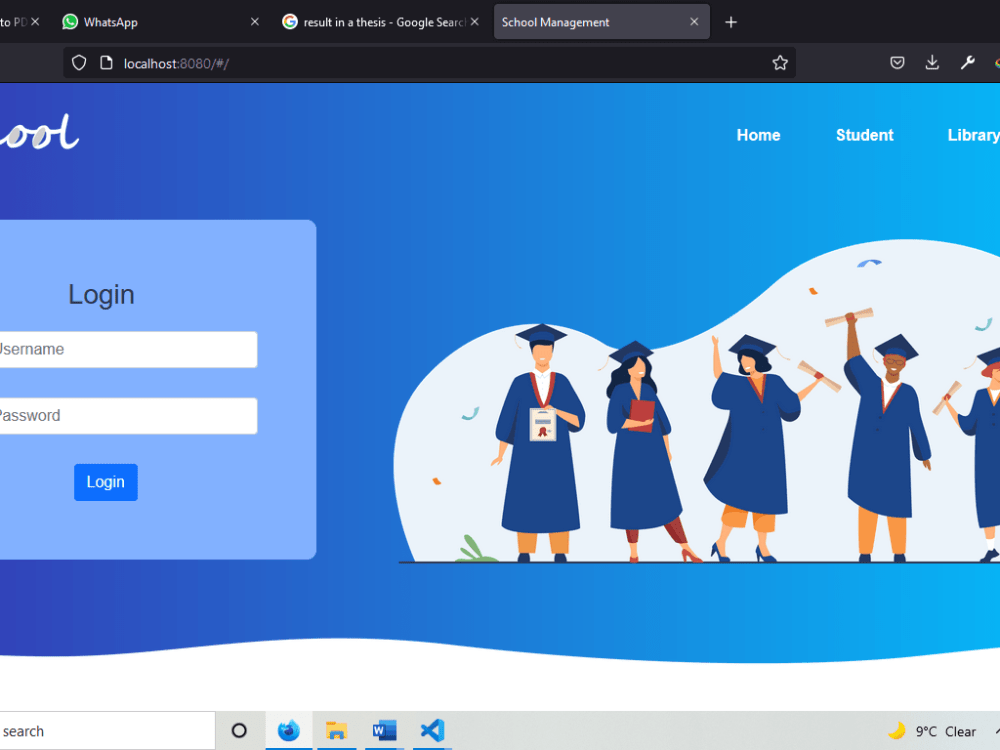Viewport: 1000px width, 750px height.
Task: Open Firefox from the taskbar
Action: point(289,731)
